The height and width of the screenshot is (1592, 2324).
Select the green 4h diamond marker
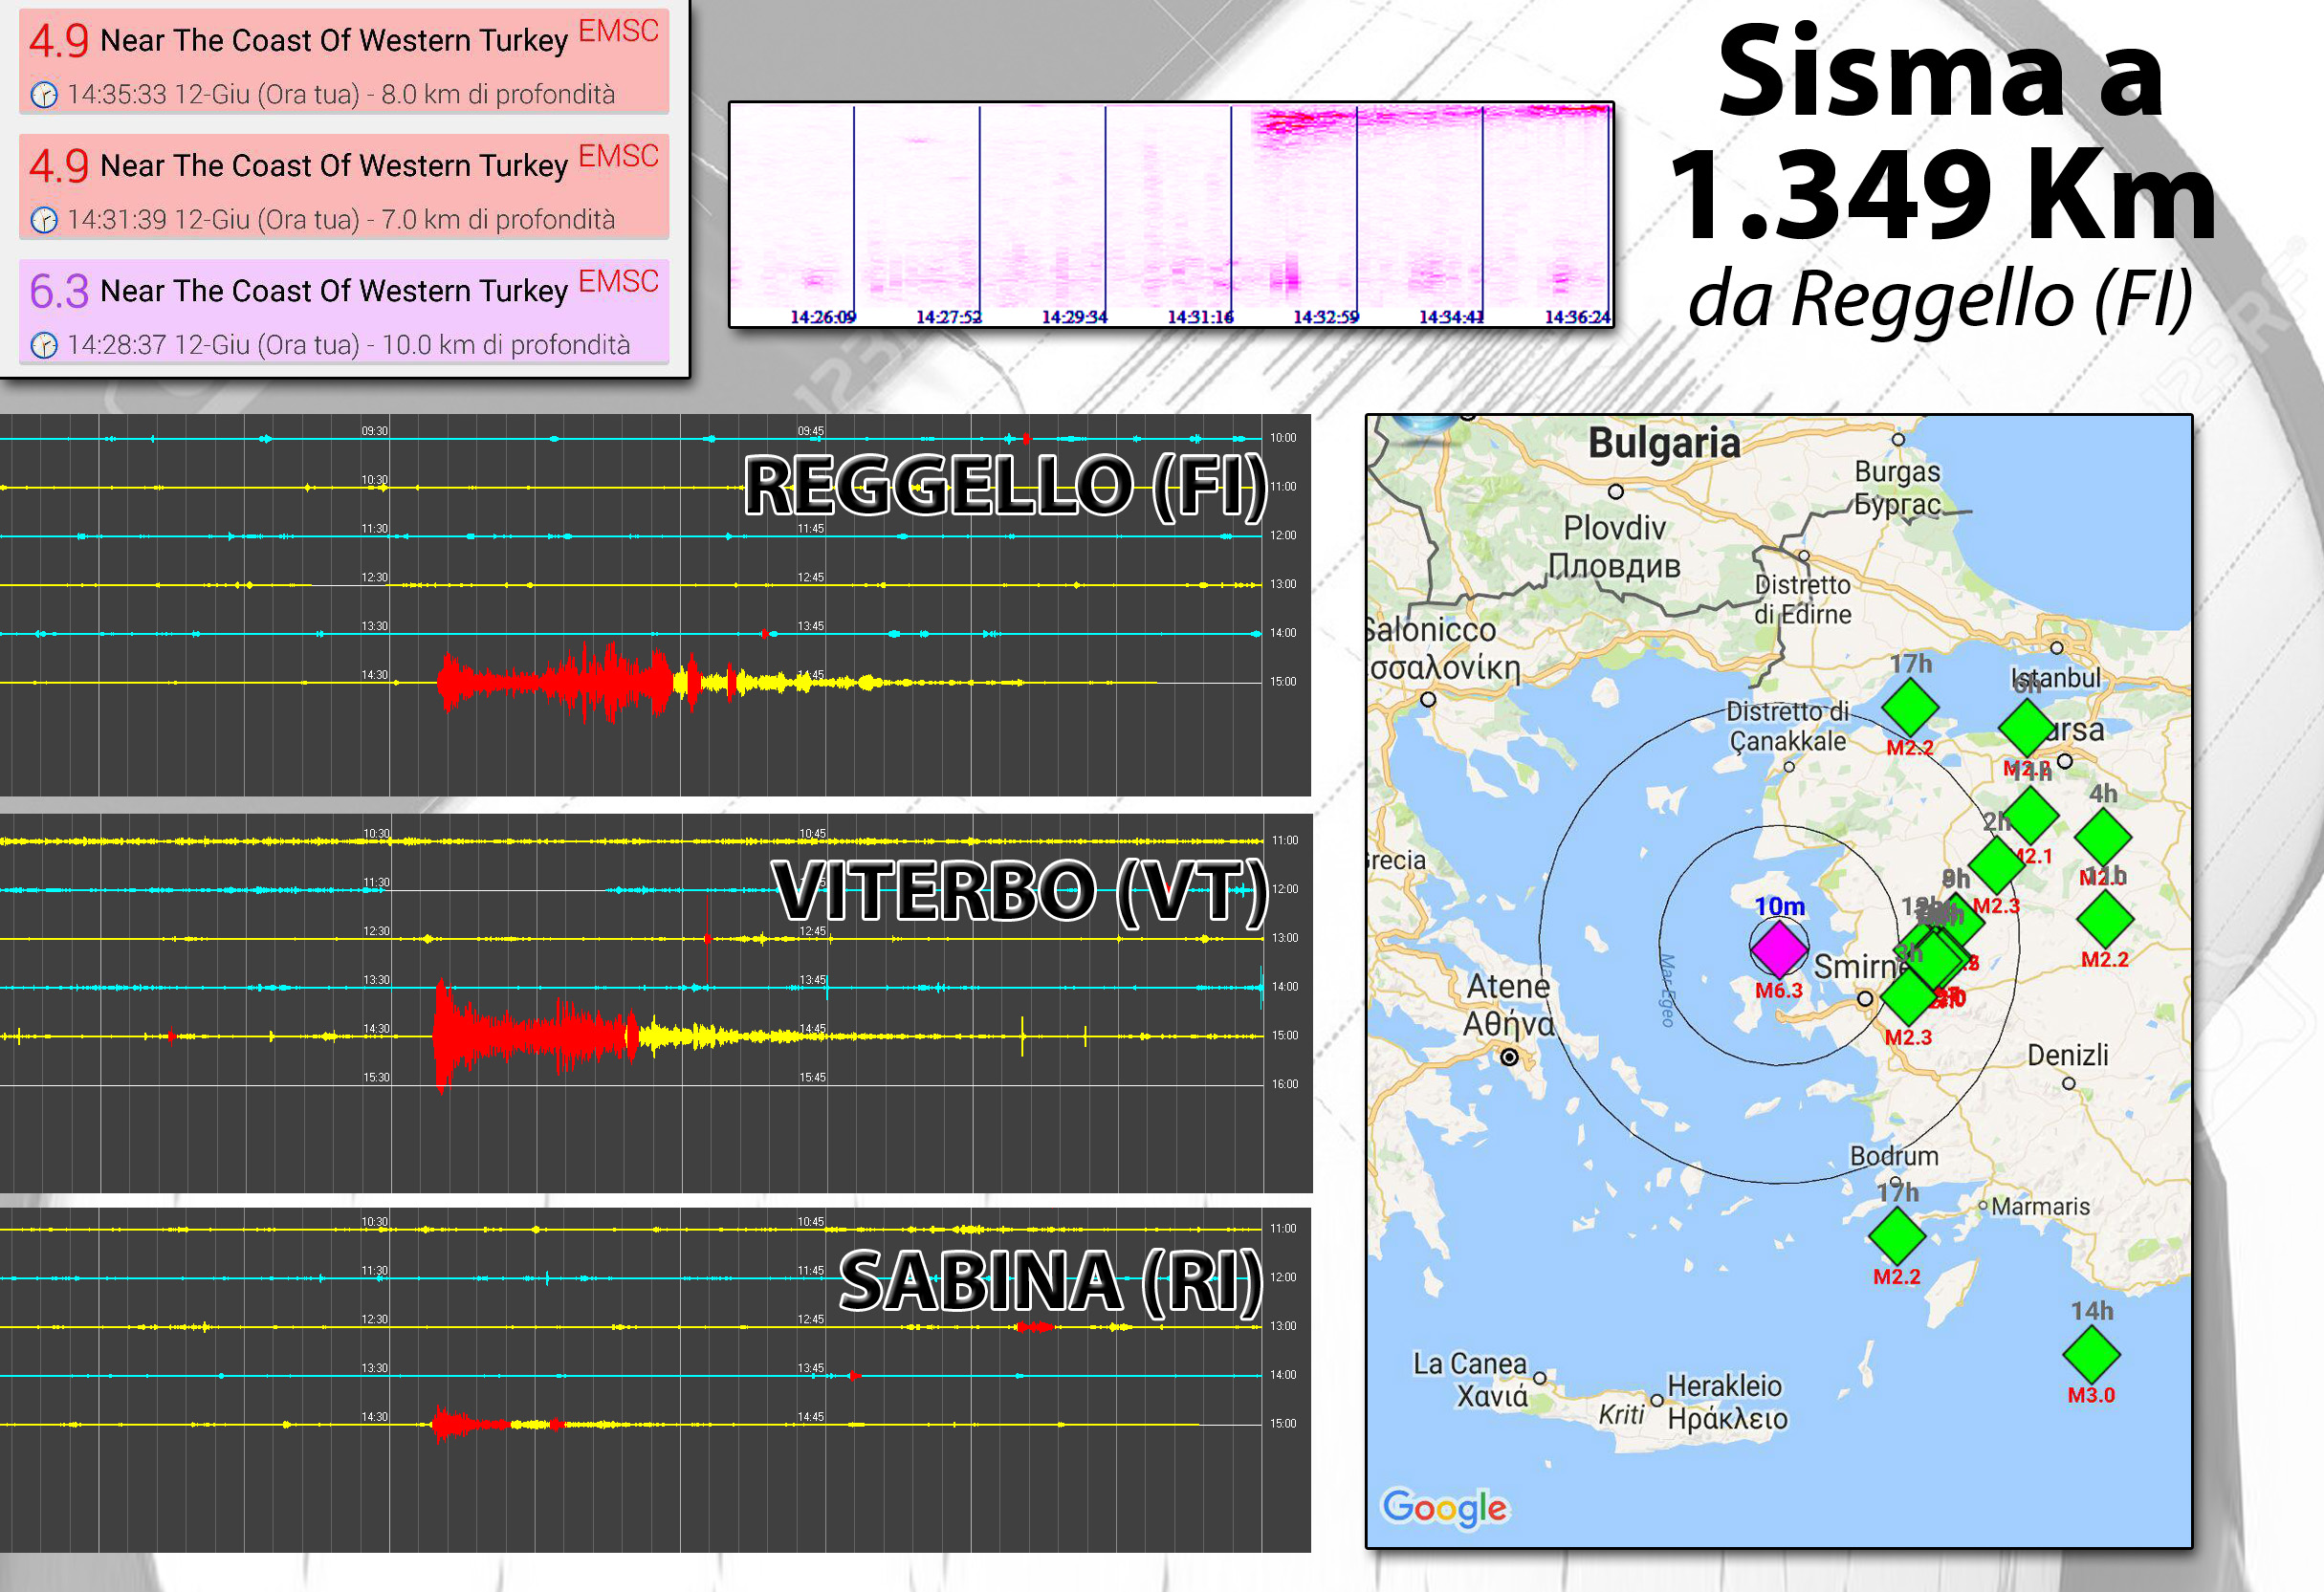pos(2103,836)
